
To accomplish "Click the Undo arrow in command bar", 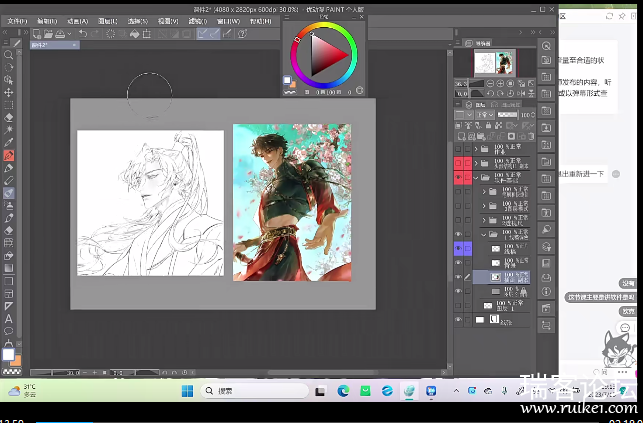I will click(83, 34).
